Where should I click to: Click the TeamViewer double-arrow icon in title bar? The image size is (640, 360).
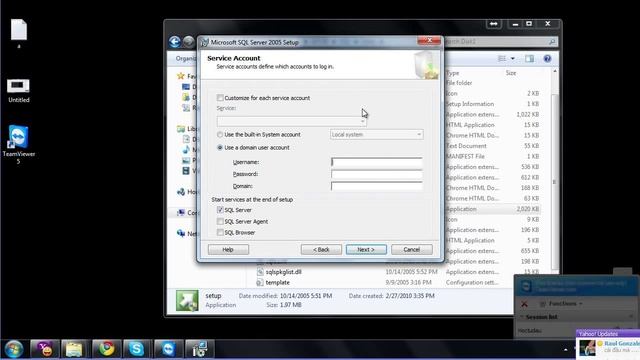493,24
